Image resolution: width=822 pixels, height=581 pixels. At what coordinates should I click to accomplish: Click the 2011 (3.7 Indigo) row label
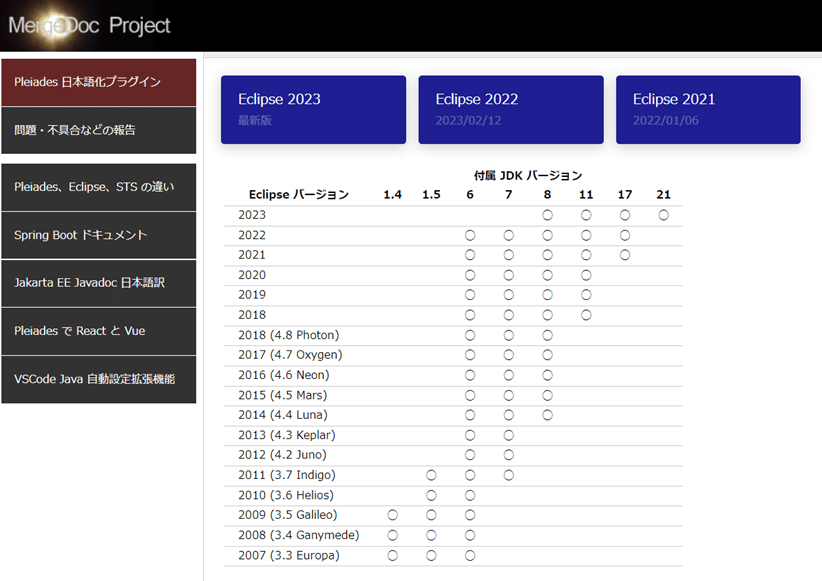287,475
